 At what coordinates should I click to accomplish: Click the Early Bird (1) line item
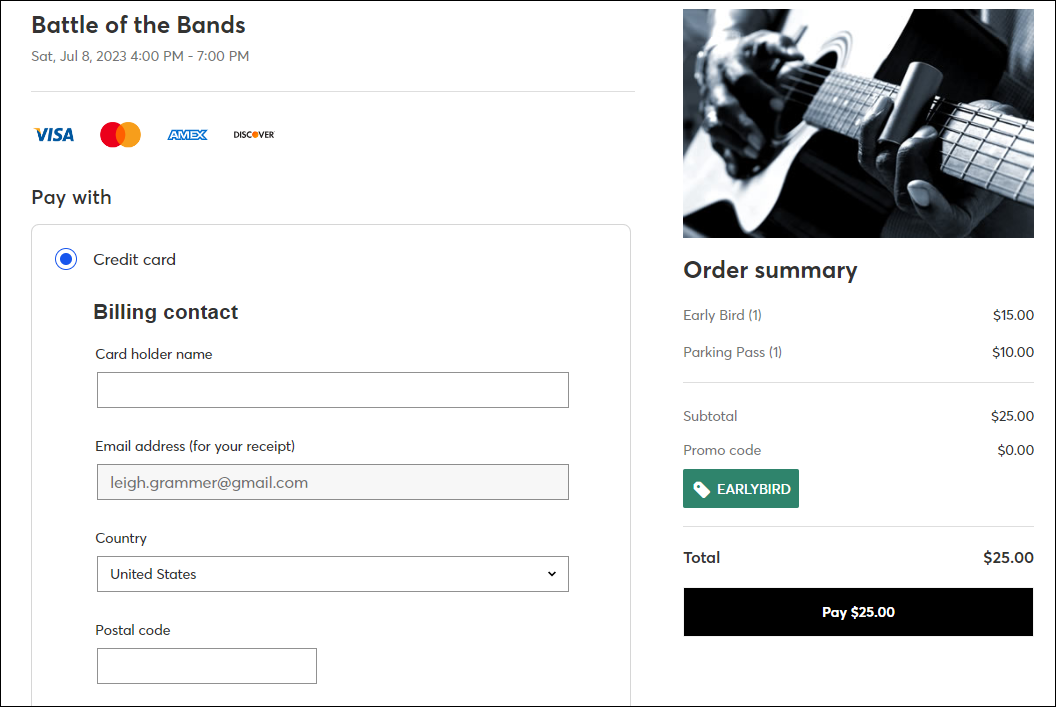pos(722,315)
